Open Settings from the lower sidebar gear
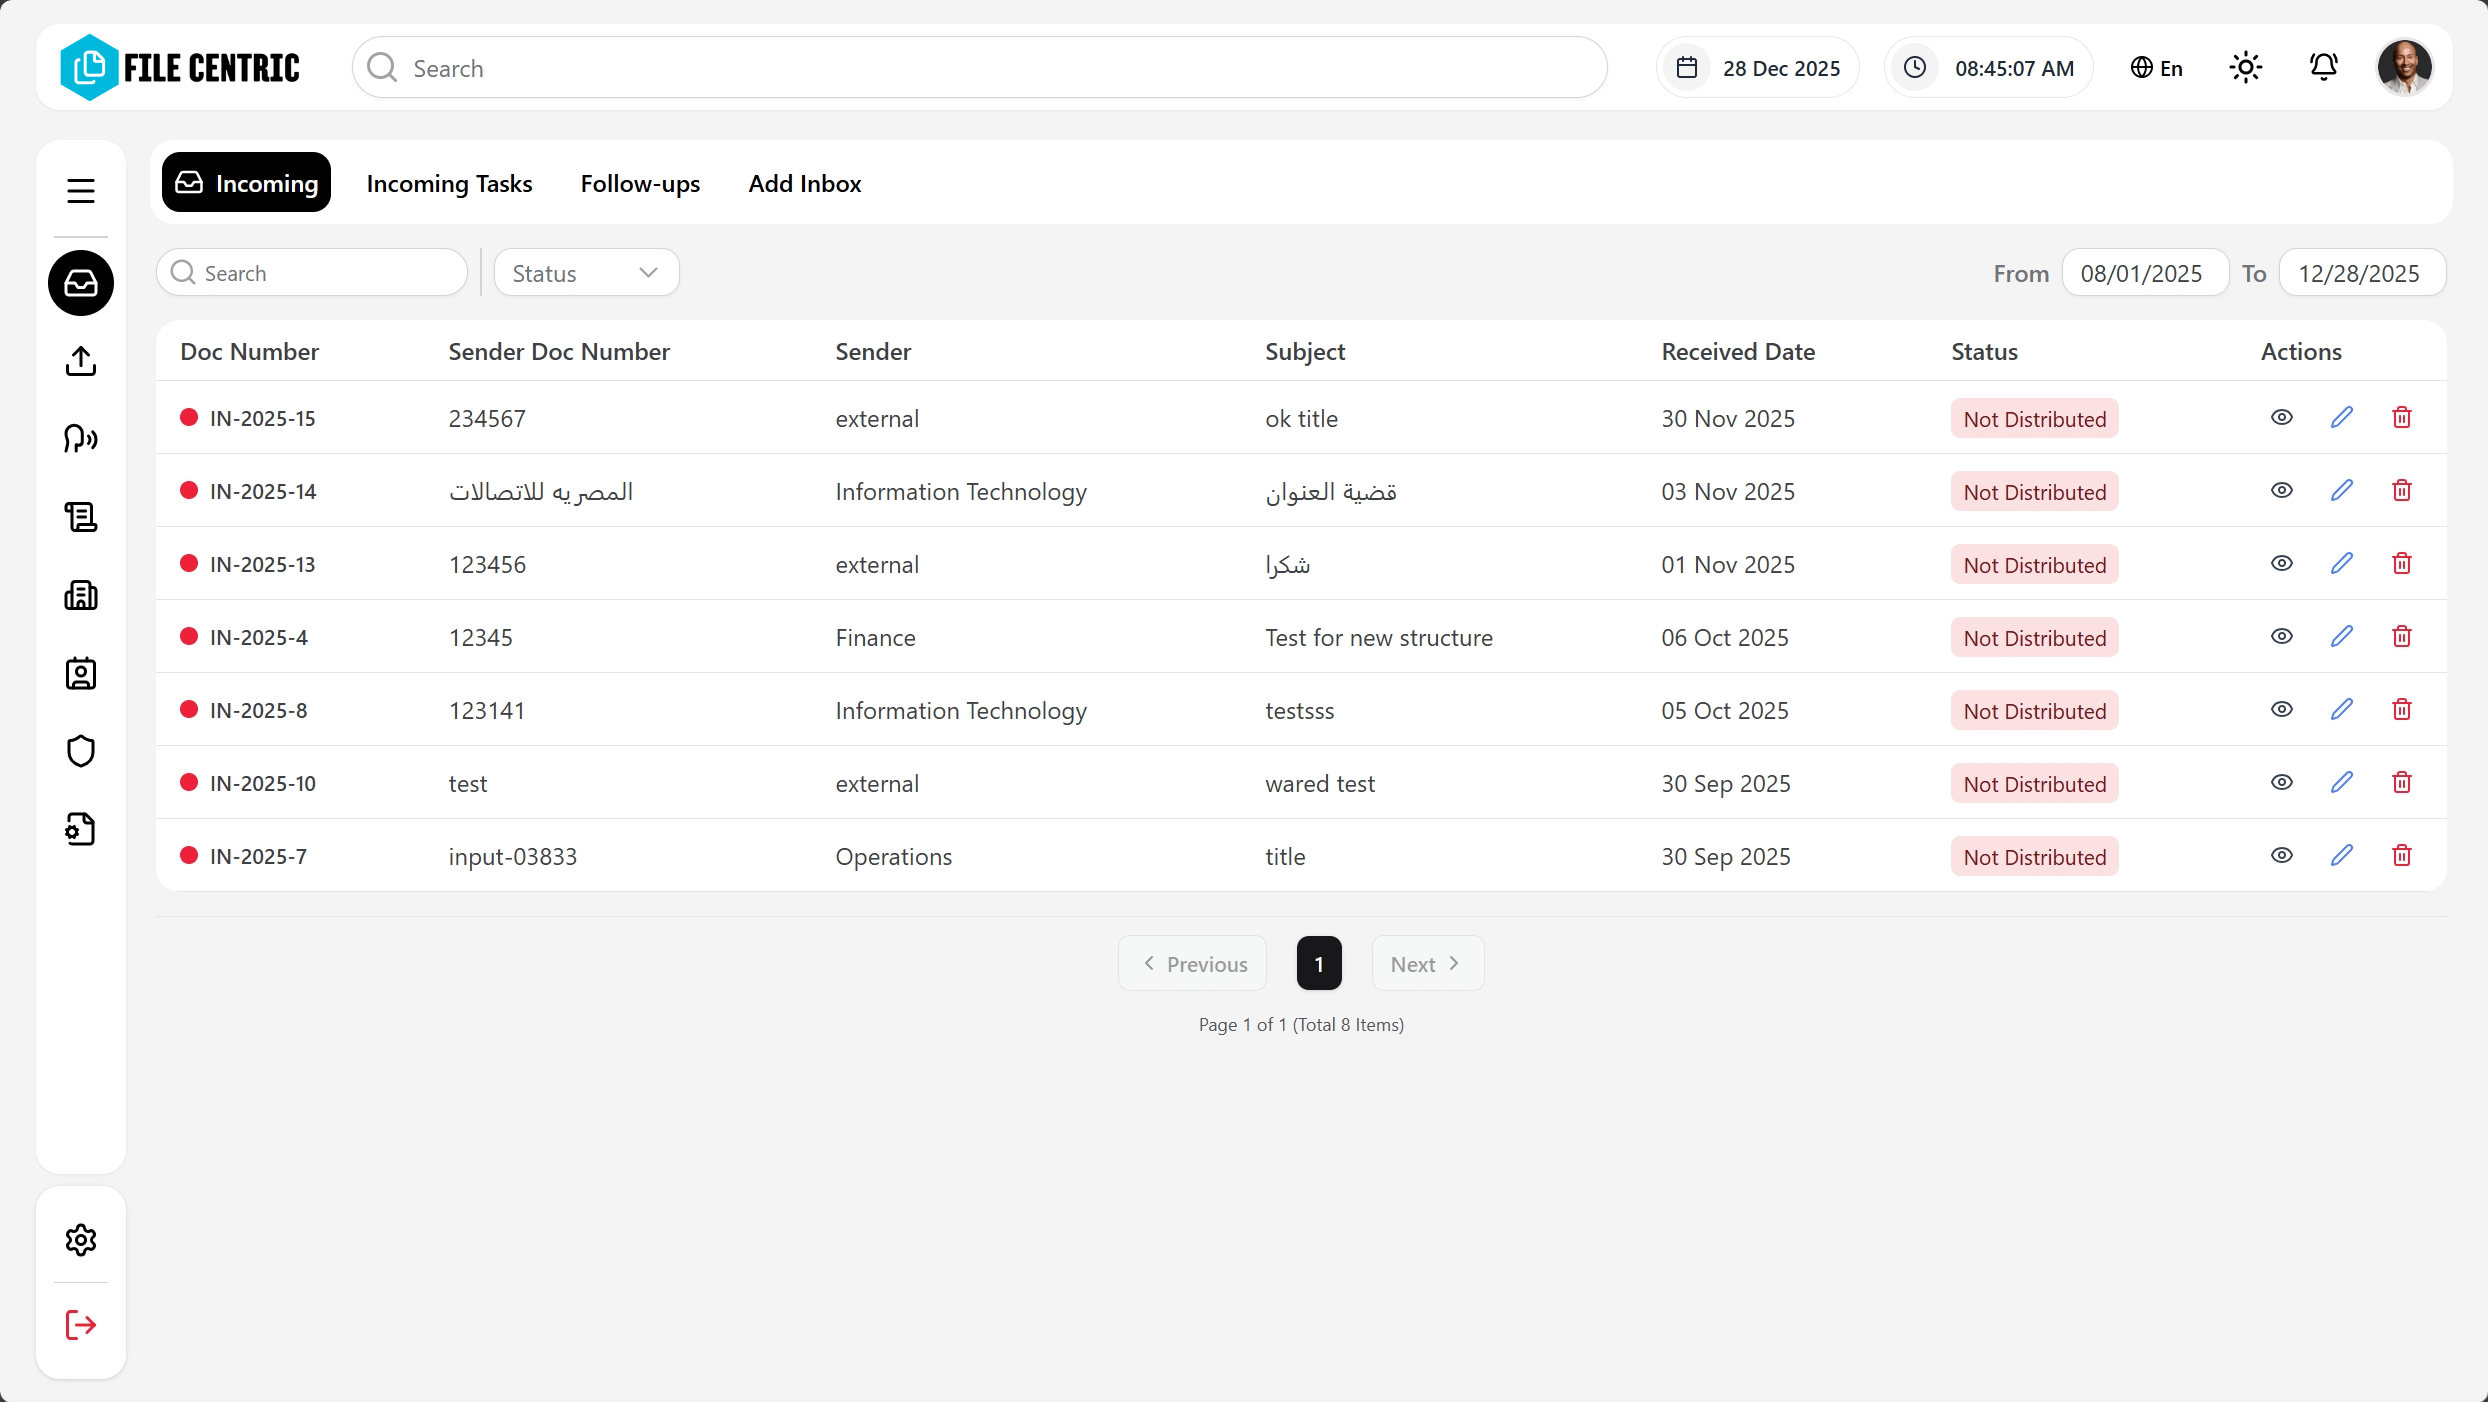Image resolution: width=2488 pixels, height=1402 pixels. click(80, 1240)
